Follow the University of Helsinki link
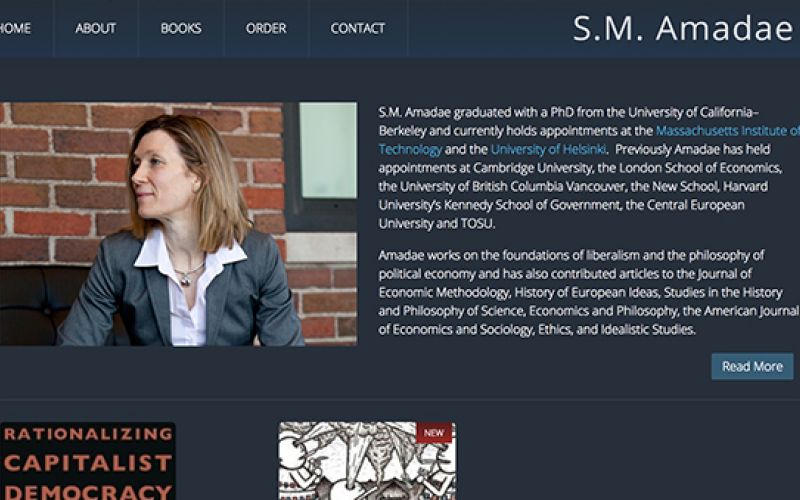The height and width of the screenshot is (500, 800). pos(548,149)
